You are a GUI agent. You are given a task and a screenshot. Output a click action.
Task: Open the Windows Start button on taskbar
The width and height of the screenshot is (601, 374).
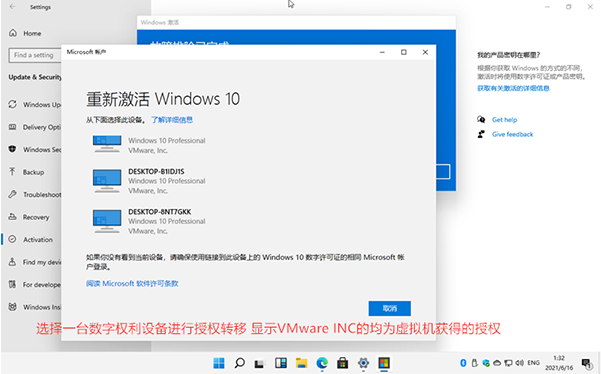[x=219, y=363]
